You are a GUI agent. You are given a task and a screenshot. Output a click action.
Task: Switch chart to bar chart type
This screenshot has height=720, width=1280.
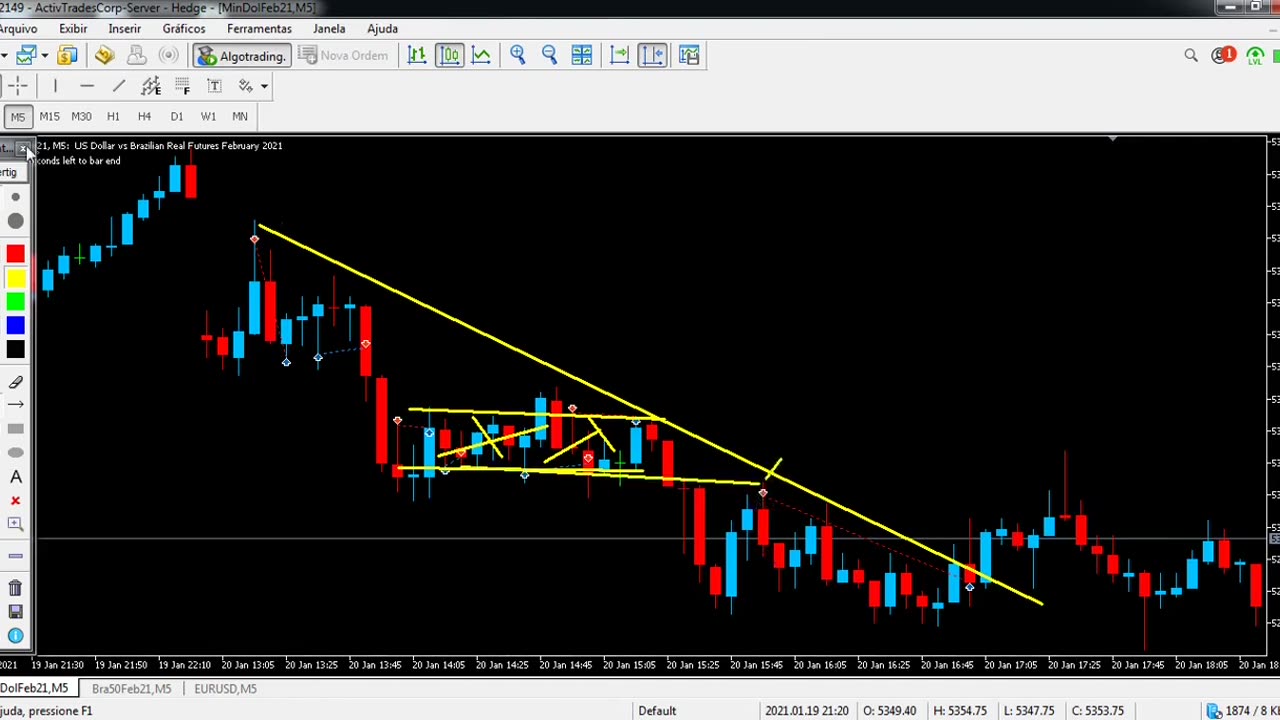[417, 55]
